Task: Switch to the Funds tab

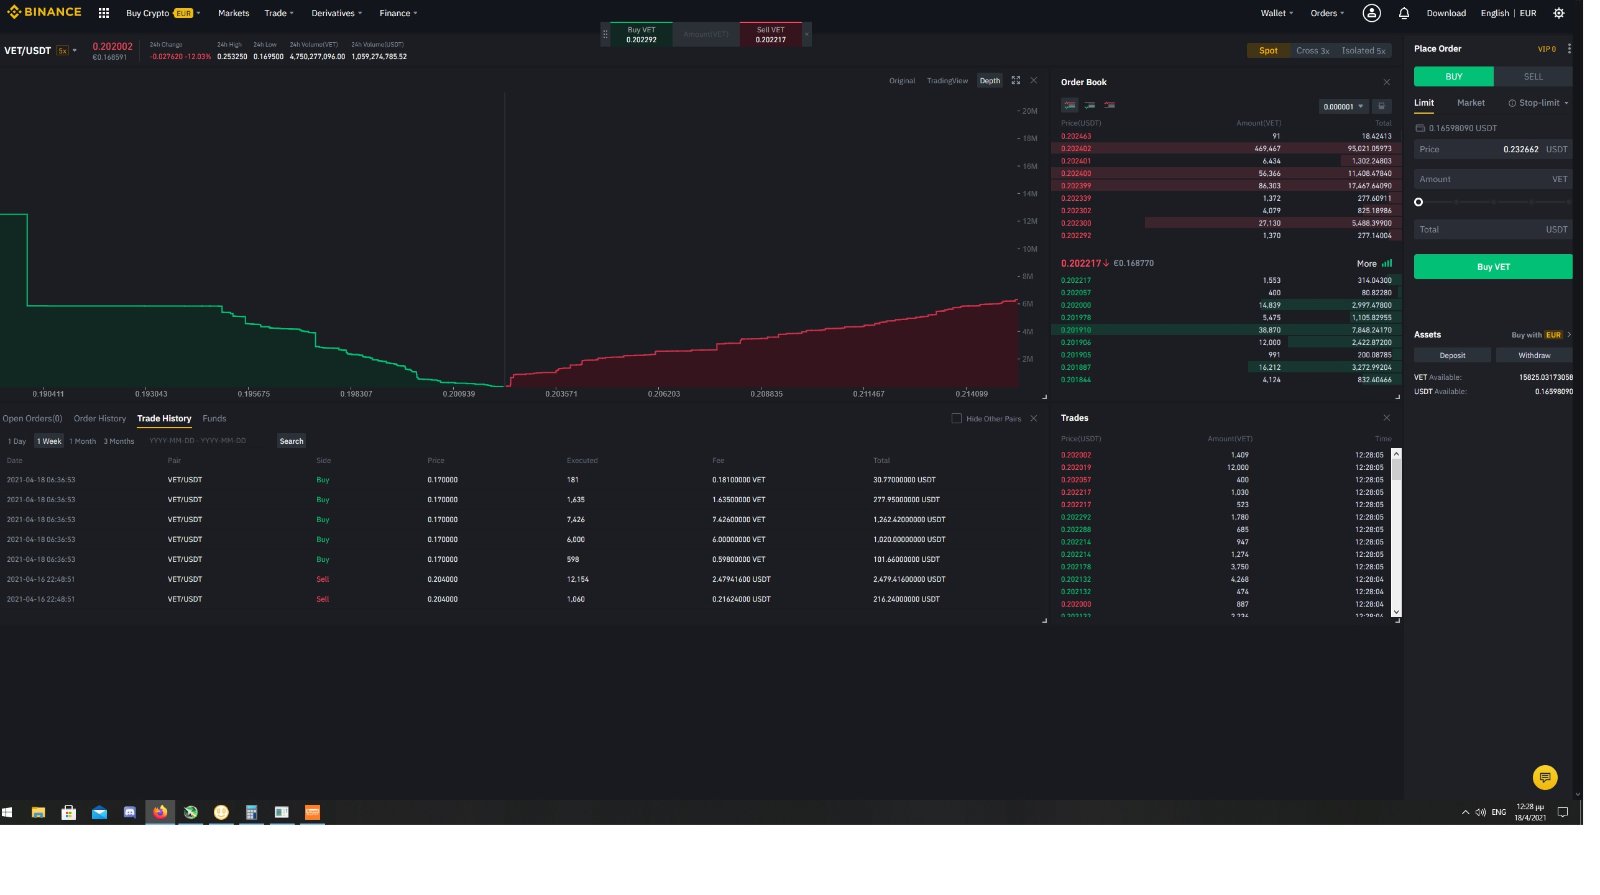Action: 214,418
